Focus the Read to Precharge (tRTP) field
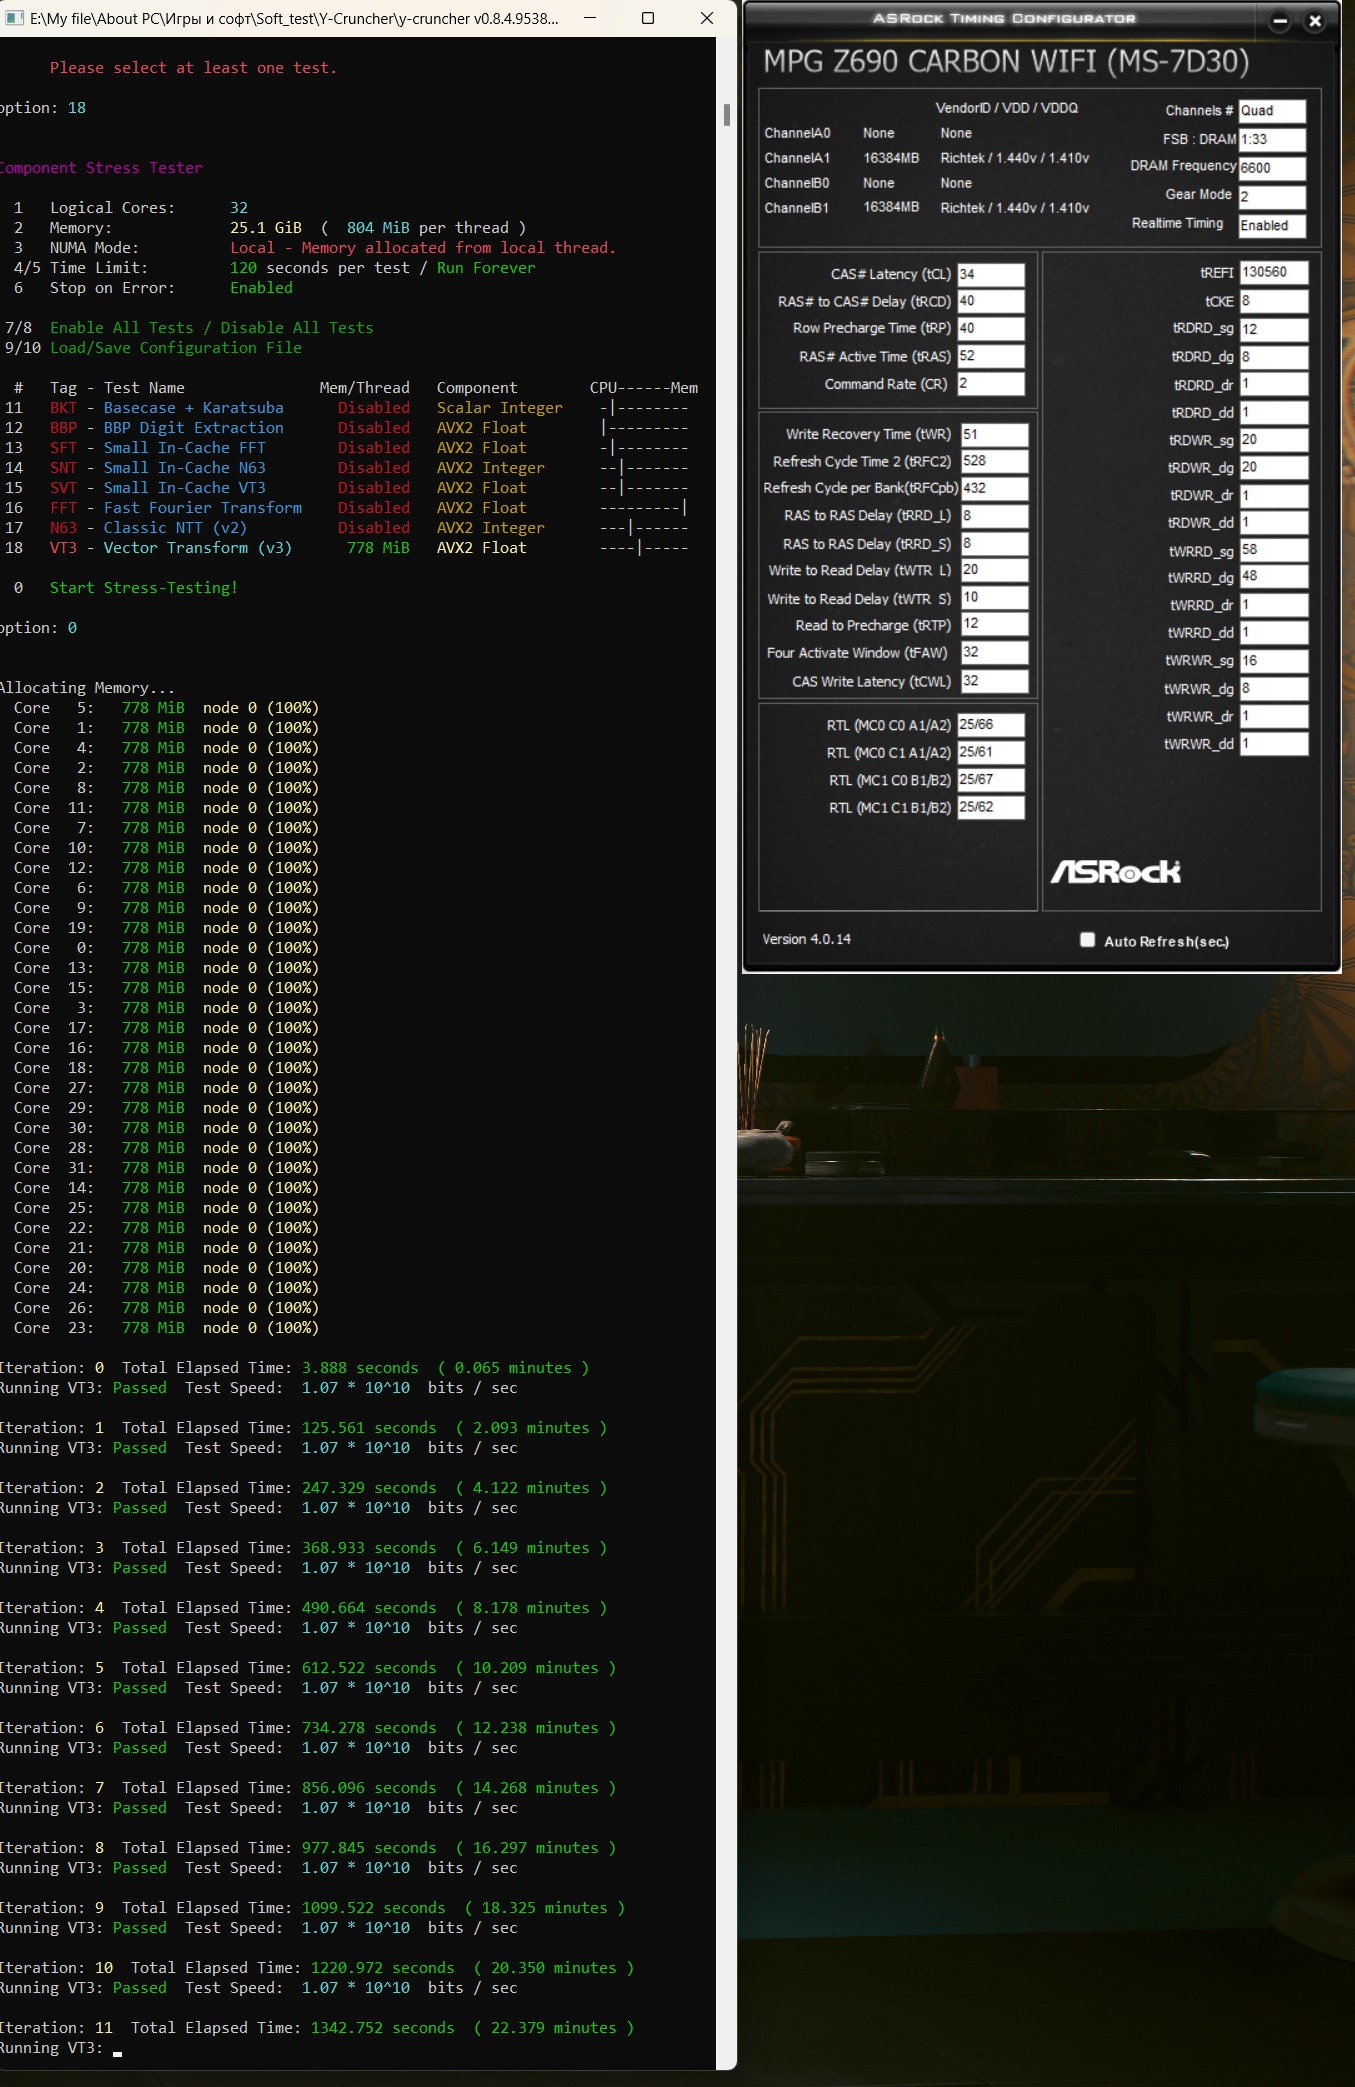This screenshot has height=2087, width=1355. coord(995,624)
